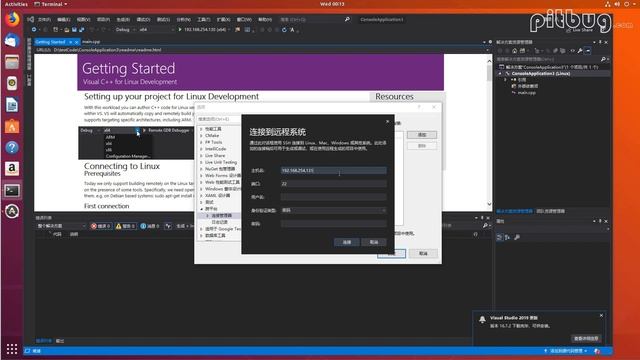Expand the Live Share node in options tree
The width and height of the screenshot is (640, 360).
click(201, 156)
